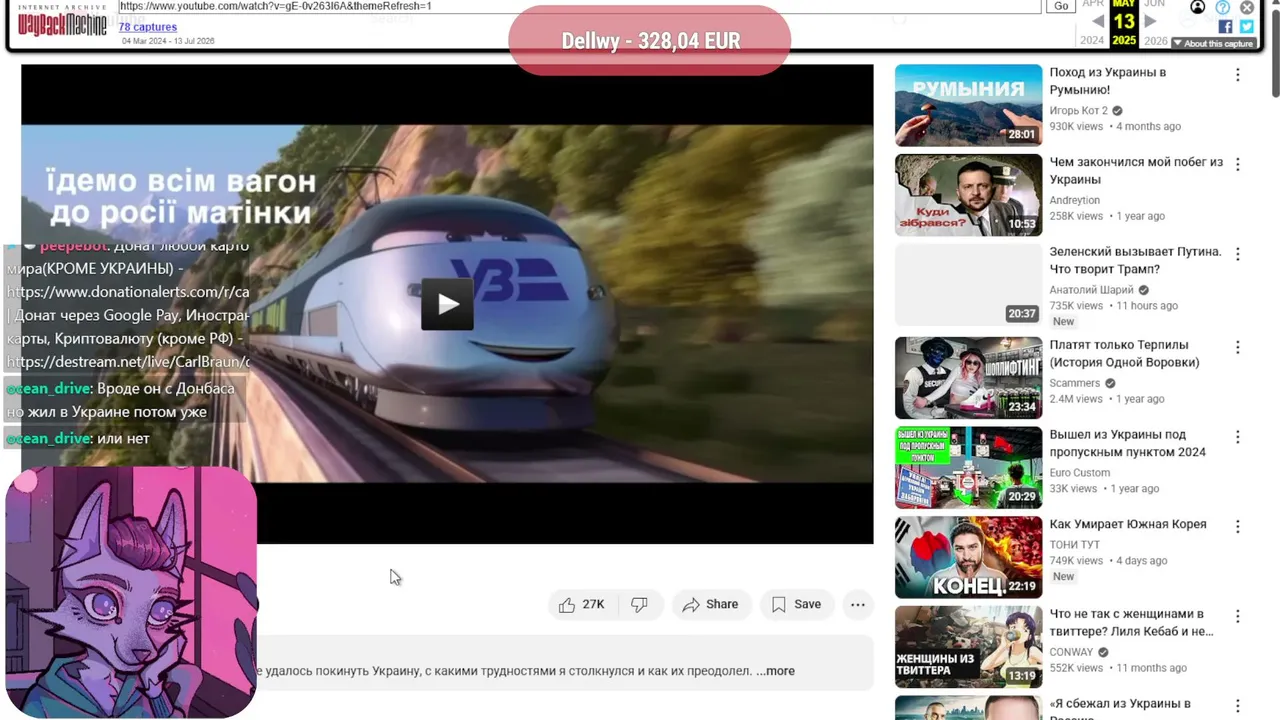Expand description with '...more' link
Image resolution: width=1280 pixels, height=720 pixels.
click(x=776, y=671)
